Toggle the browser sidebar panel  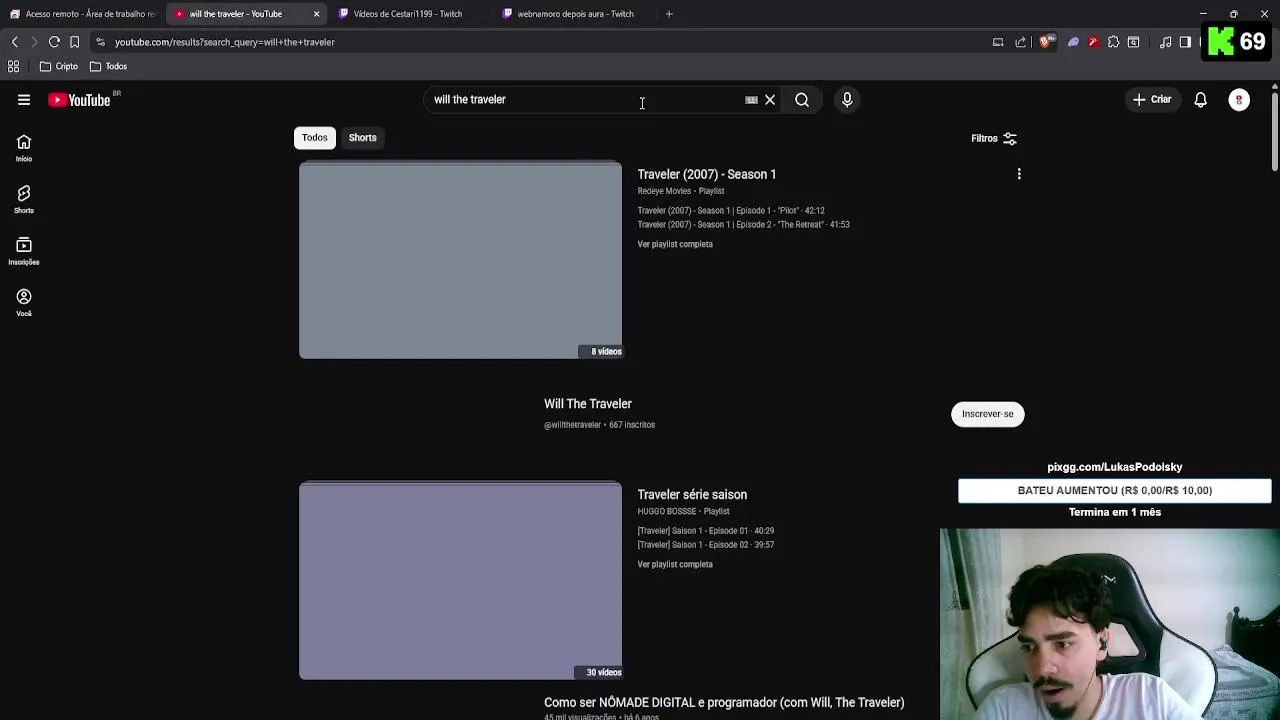click(1185, 42)
